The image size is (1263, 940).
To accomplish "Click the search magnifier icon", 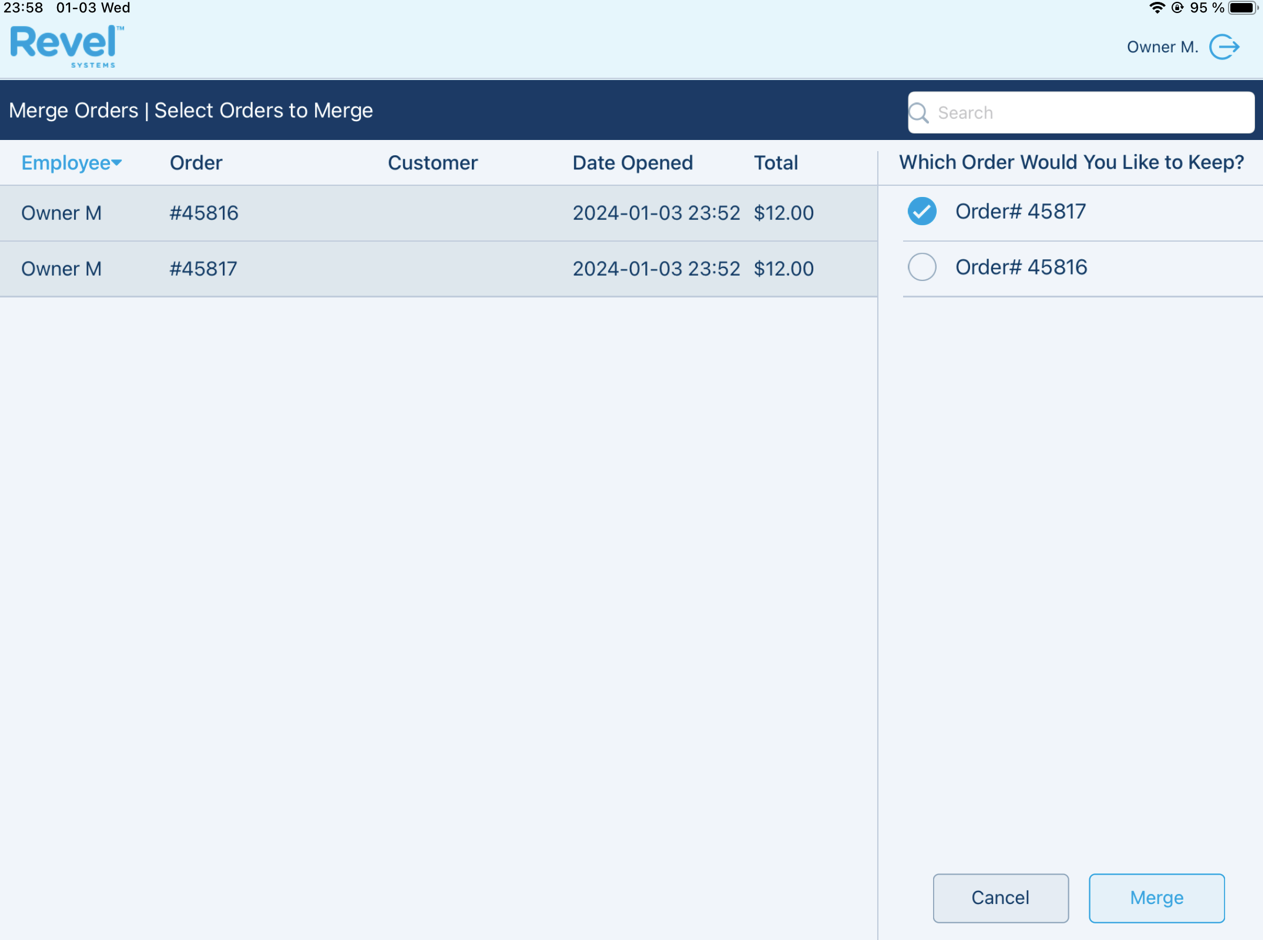I will (x=919, y=112).
